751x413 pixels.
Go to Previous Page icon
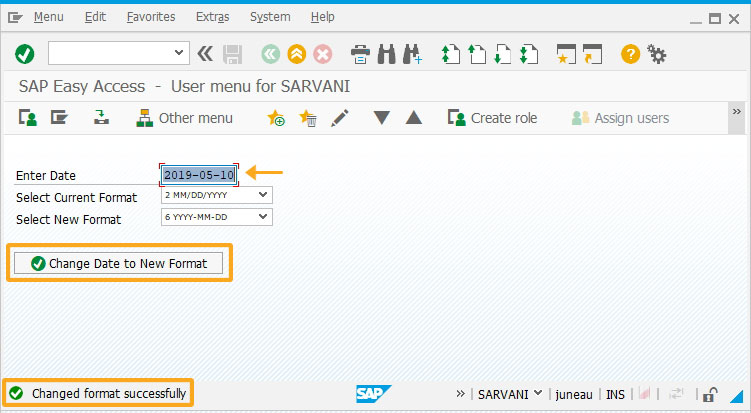[x=477, y=54]
